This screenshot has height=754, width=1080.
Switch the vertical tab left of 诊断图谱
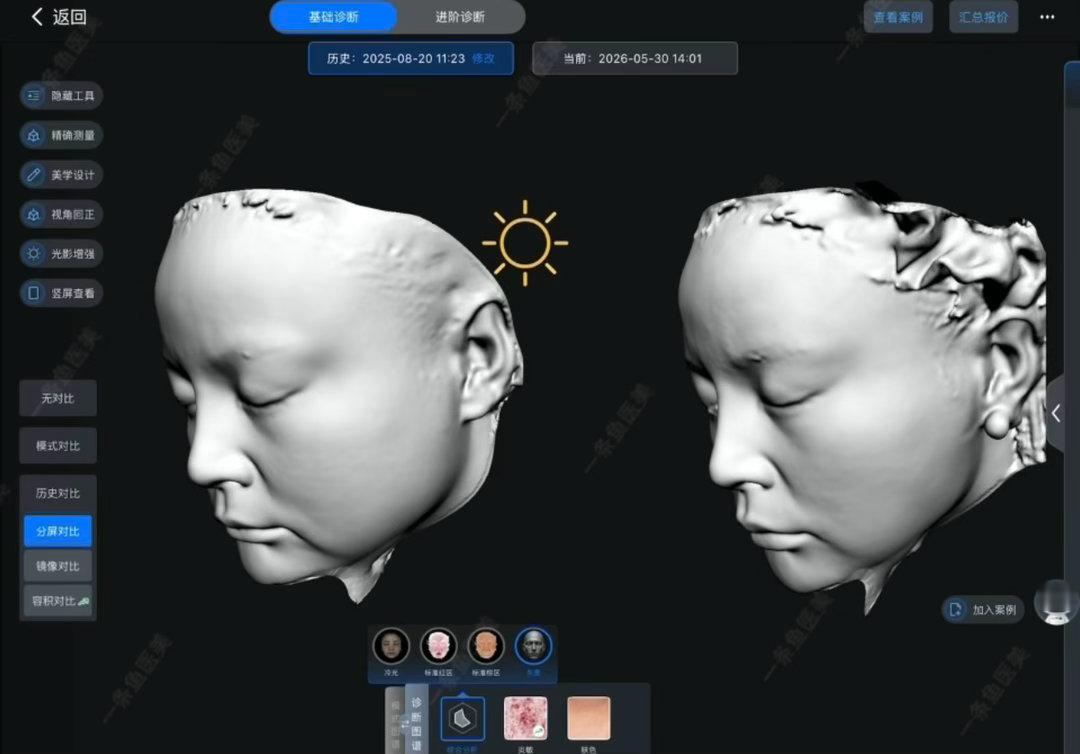click(395, 720)
